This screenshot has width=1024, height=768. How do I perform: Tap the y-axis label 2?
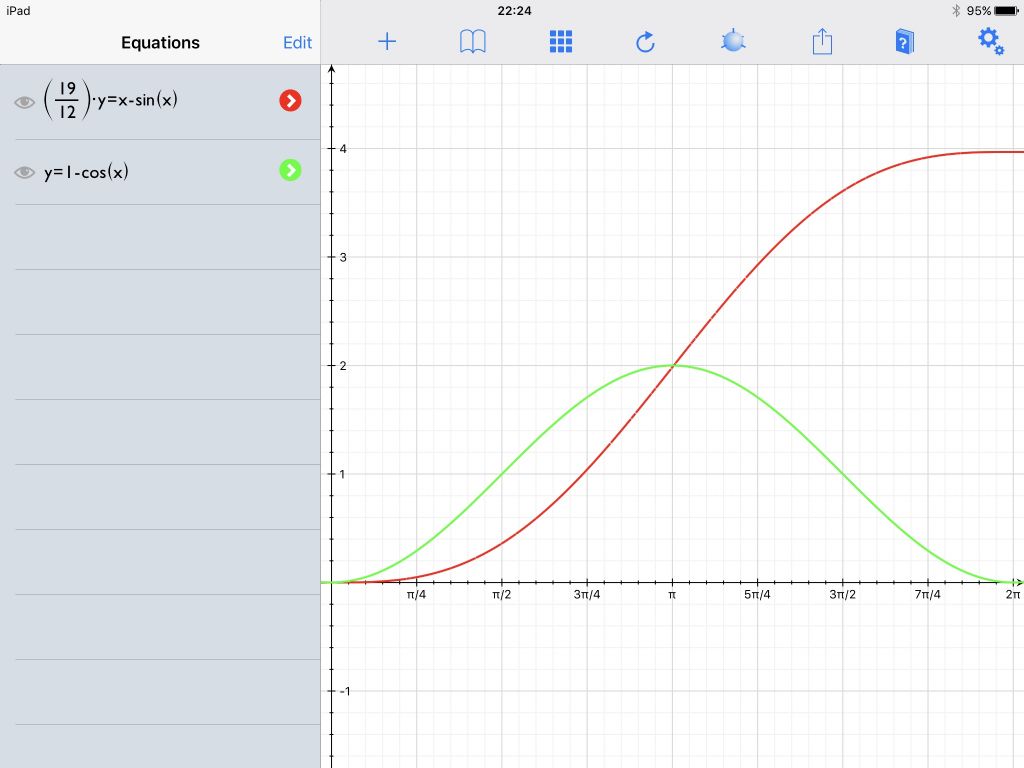[x=343, y=366]
